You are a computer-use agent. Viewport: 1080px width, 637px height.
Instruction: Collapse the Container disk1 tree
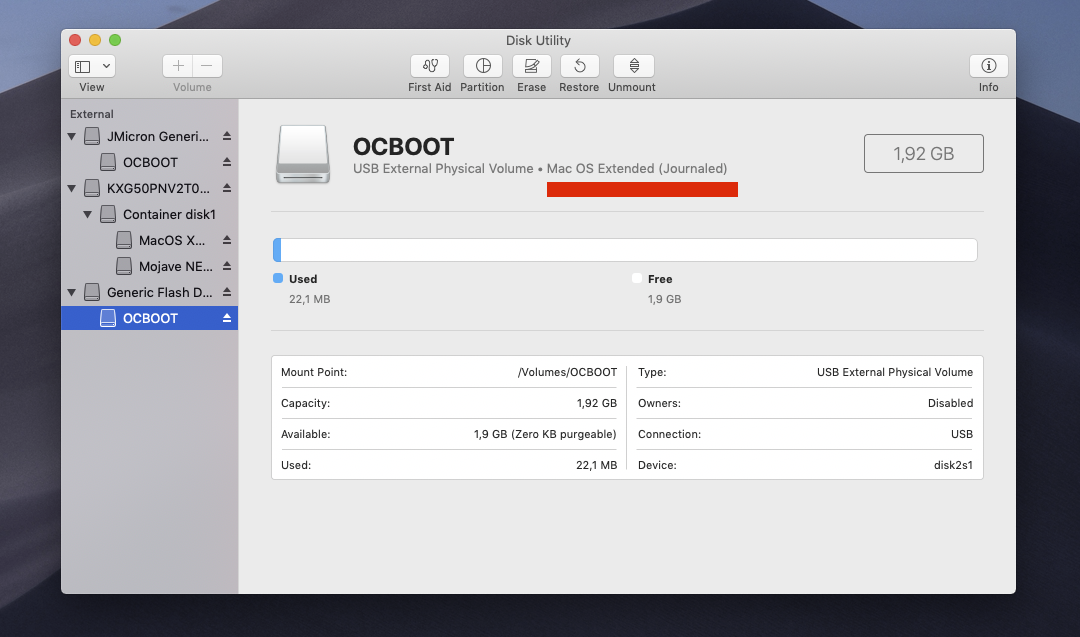point(87,214)
